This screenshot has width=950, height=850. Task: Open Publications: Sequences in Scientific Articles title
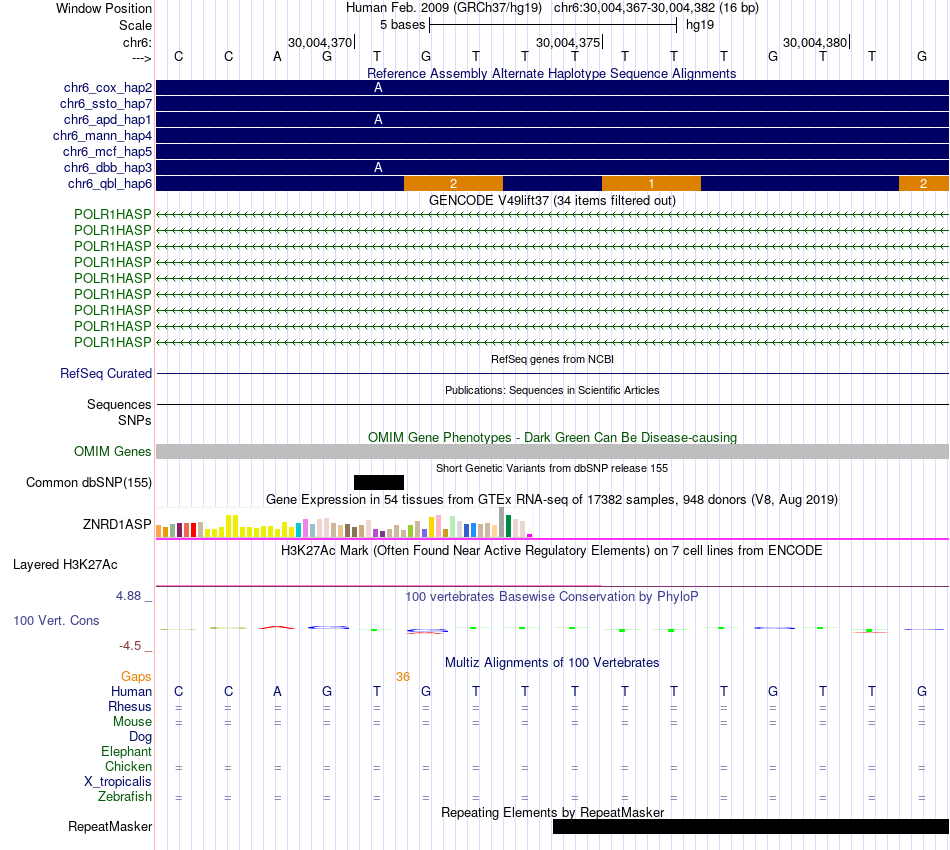tap(552, 390)
